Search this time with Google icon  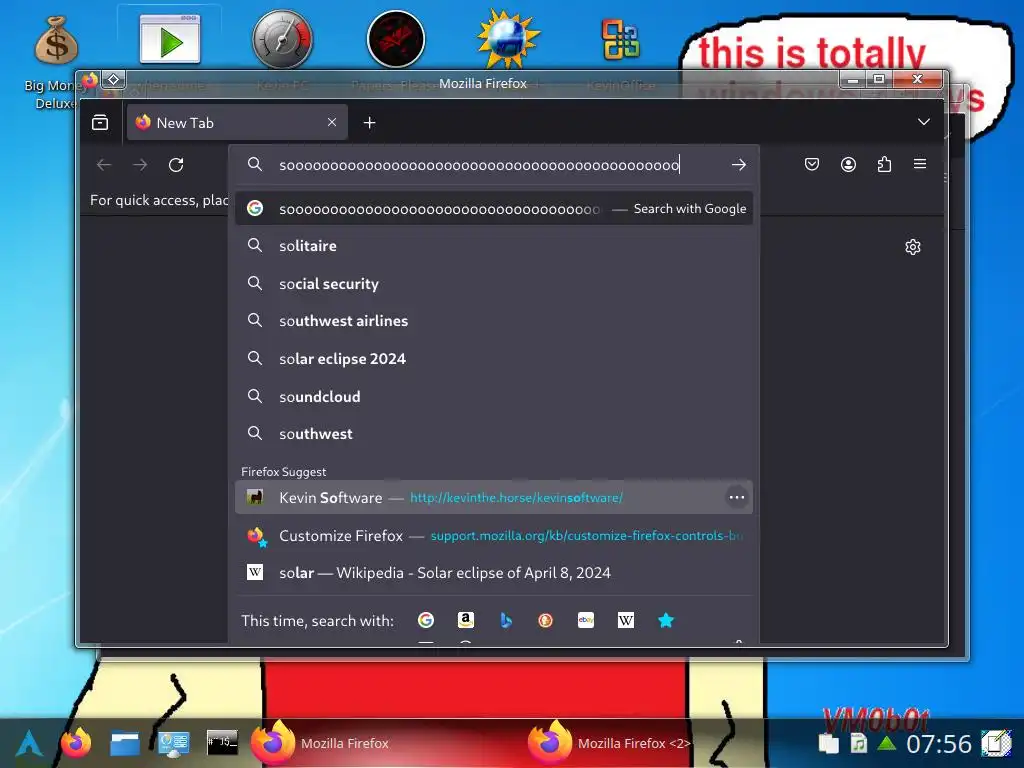(426, 620)
